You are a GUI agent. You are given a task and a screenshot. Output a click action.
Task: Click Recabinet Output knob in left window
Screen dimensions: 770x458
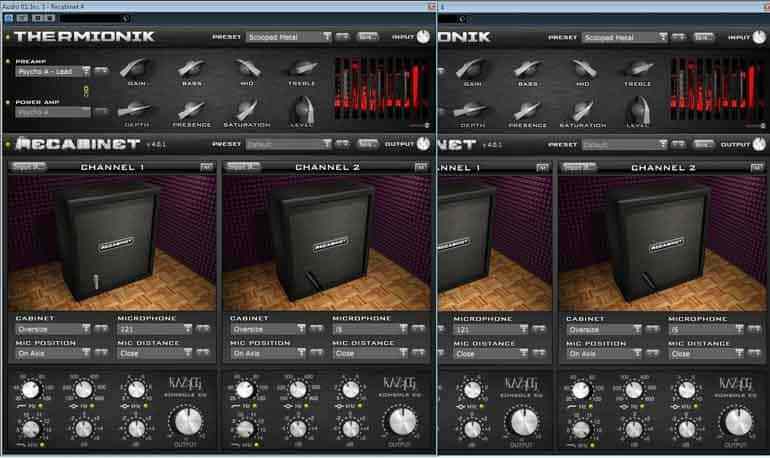pyautogui.click(x=423, y=144)
